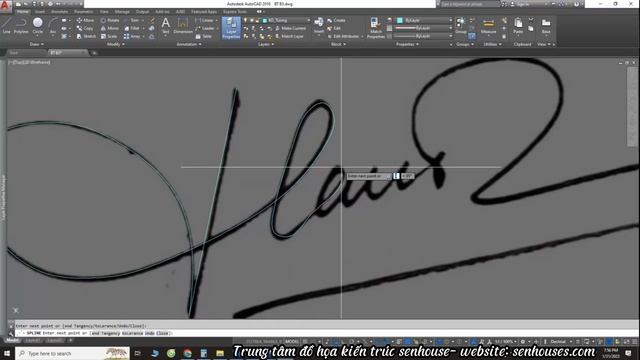Click the Group tool
This screenshot has height=360, width=640.
click(461, 25)
